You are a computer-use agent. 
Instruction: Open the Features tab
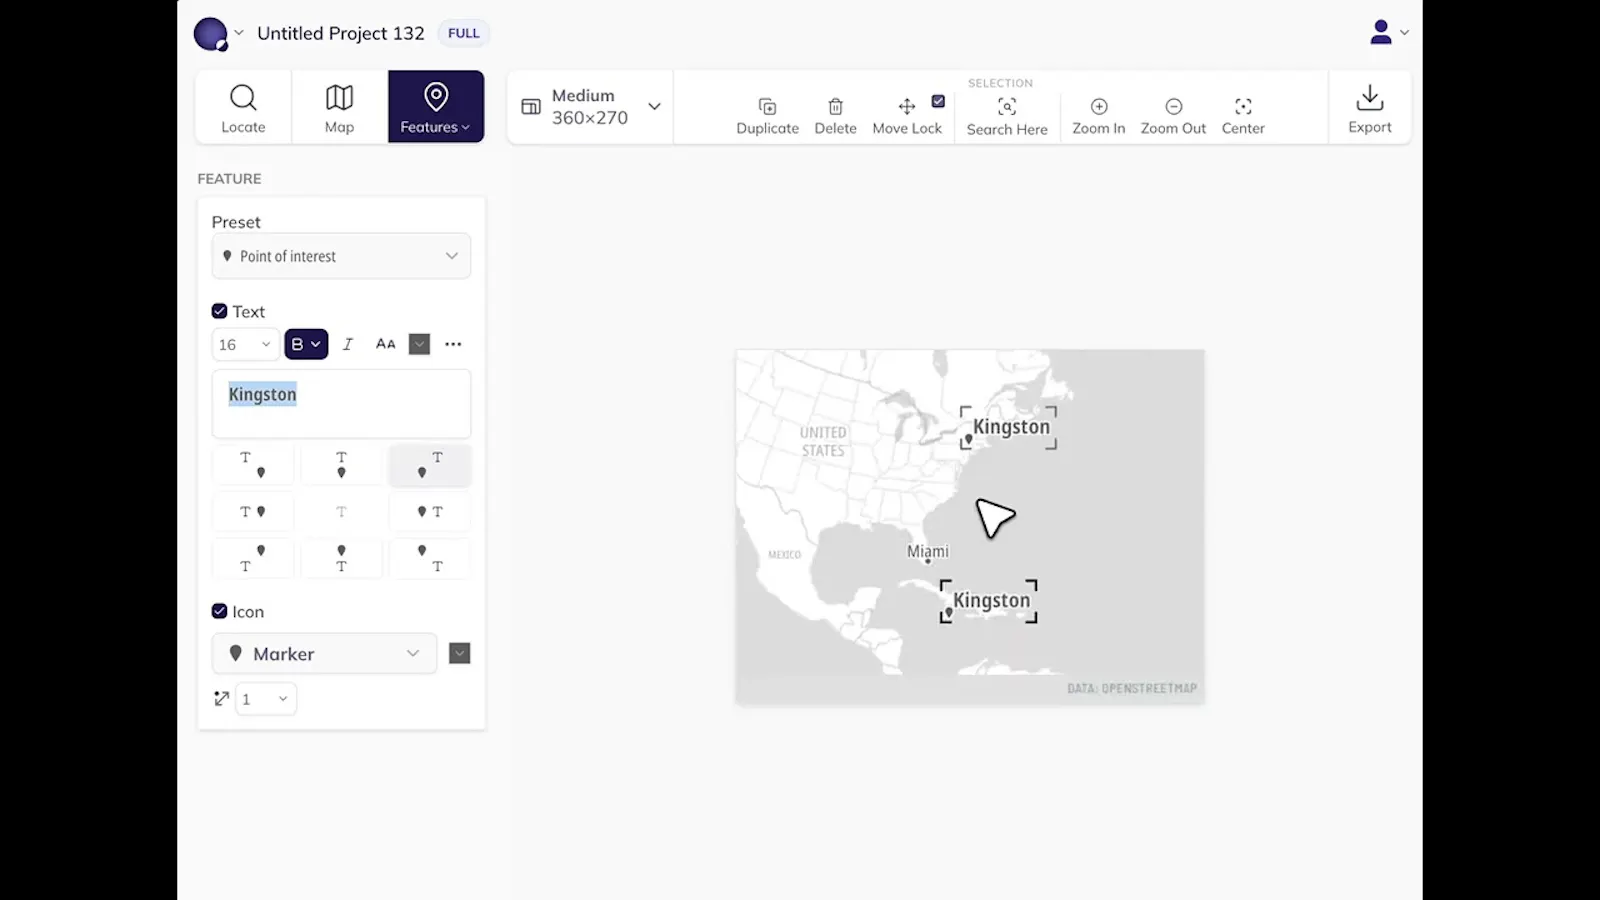436,107
